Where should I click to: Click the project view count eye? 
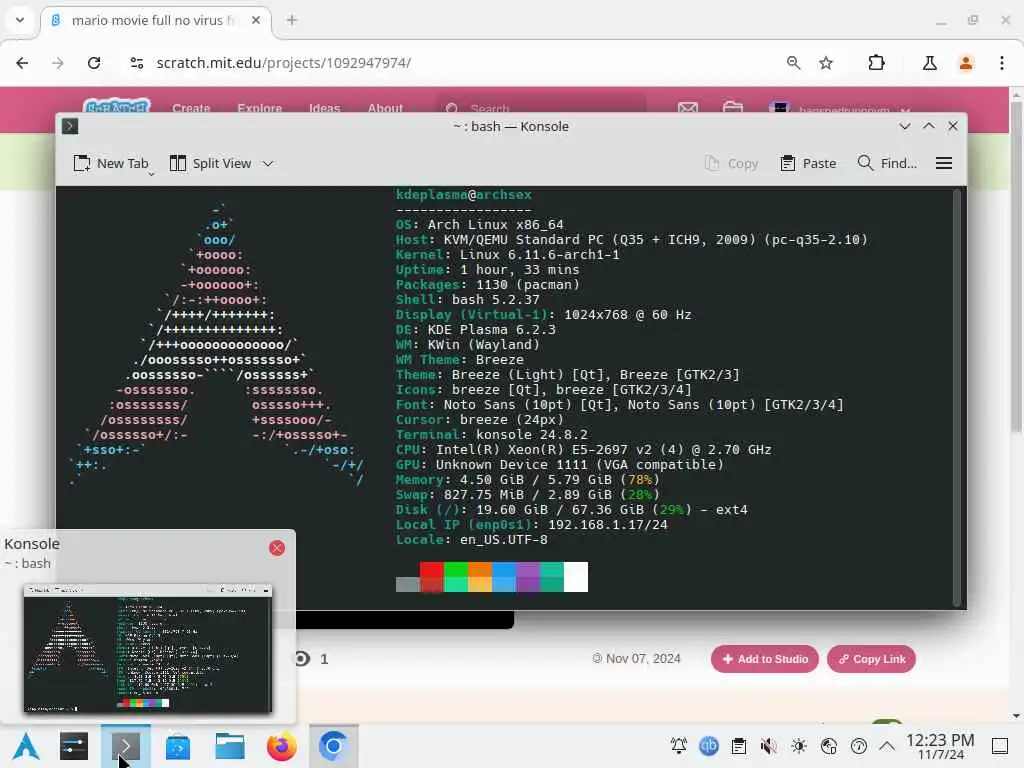pos(302,659)
